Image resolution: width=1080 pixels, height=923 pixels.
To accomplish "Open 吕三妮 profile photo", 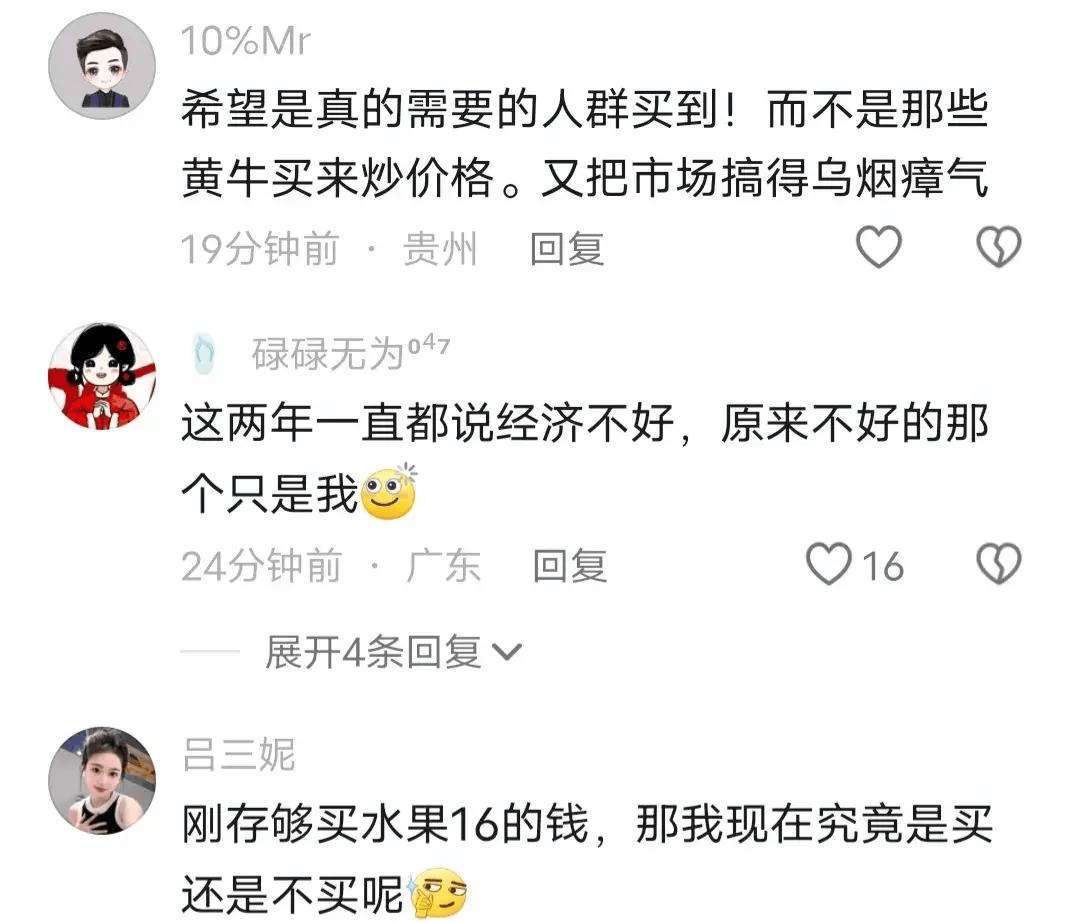I will coord(102,780).
